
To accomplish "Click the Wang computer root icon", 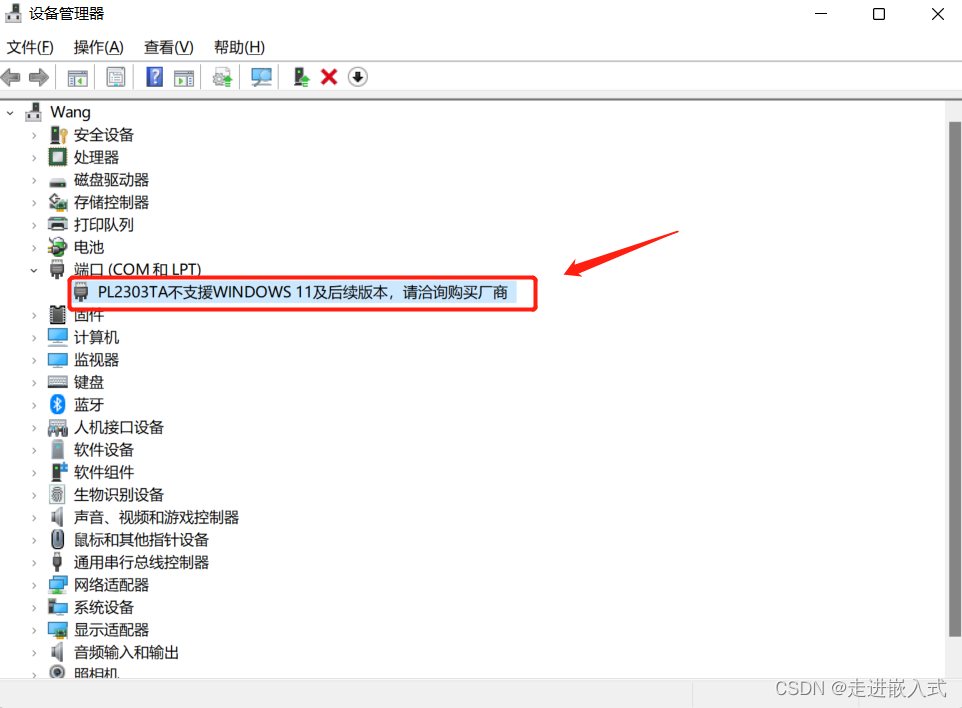I will (x=33, y=112).
